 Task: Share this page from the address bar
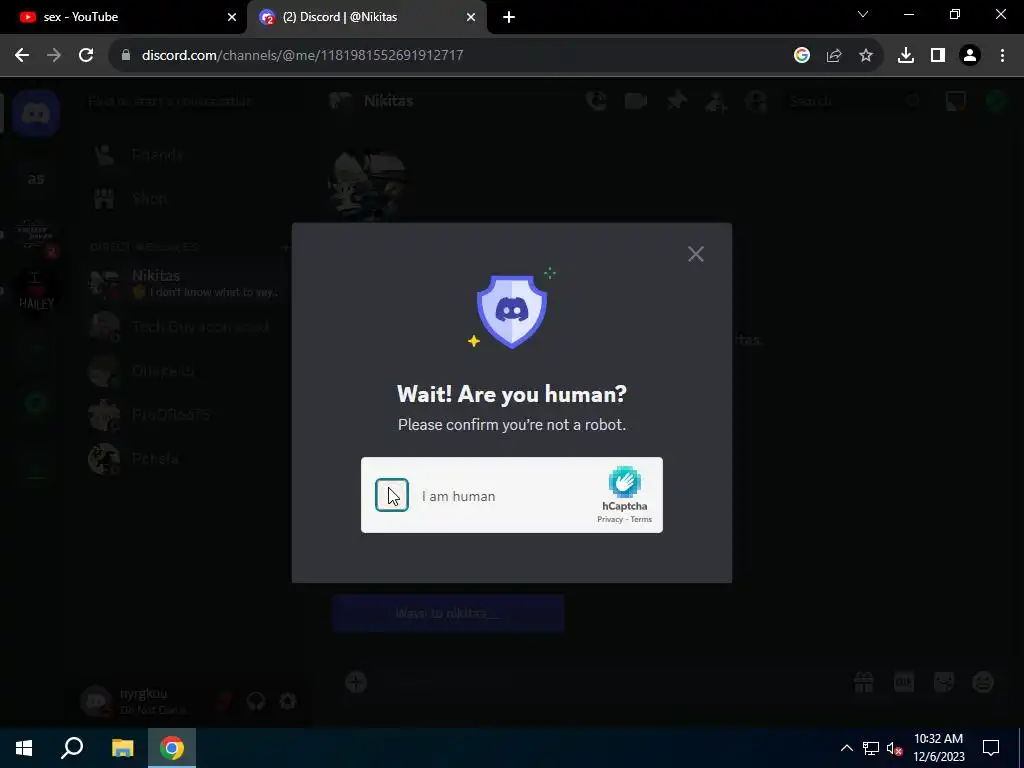point(834,56)
